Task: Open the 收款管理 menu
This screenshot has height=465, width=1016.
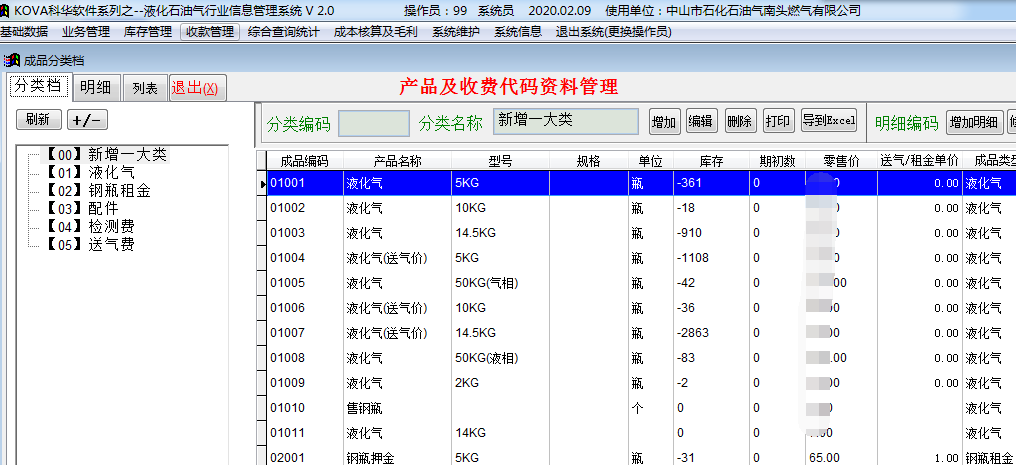Action: coord(210,31)
